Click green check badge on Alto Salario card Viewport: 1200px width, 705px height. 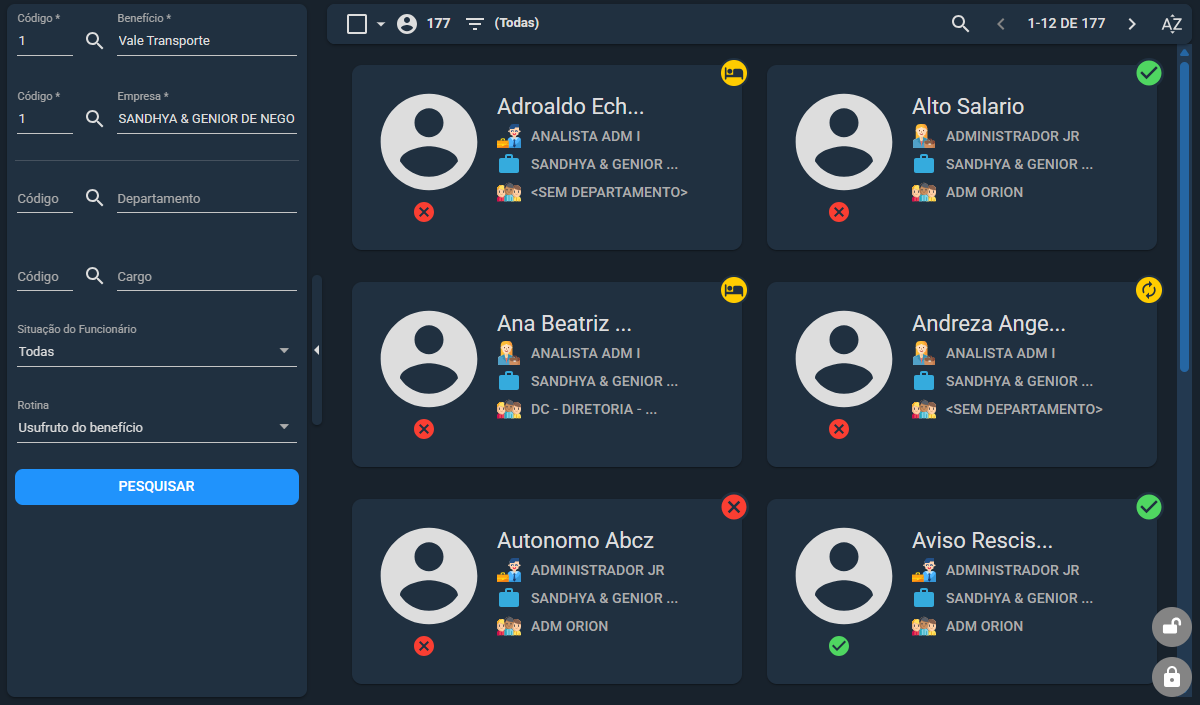[1149, 72]
